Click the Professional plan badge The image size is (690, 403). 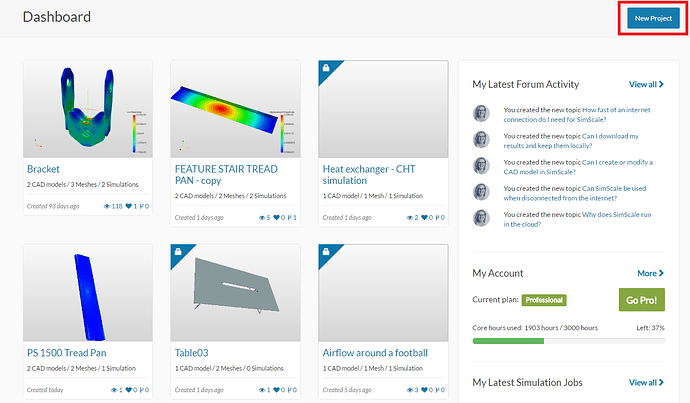coord(544,300)
